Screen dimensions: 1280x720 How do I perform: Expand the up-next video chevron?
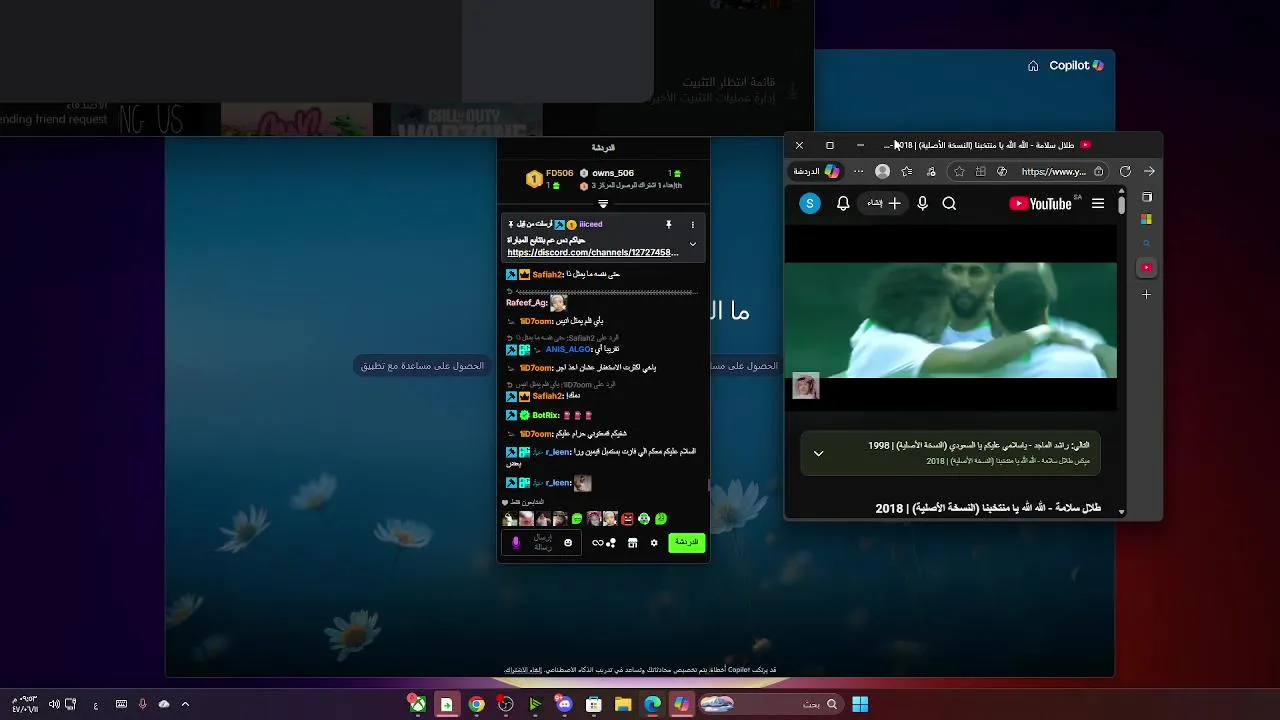(818, 454)
